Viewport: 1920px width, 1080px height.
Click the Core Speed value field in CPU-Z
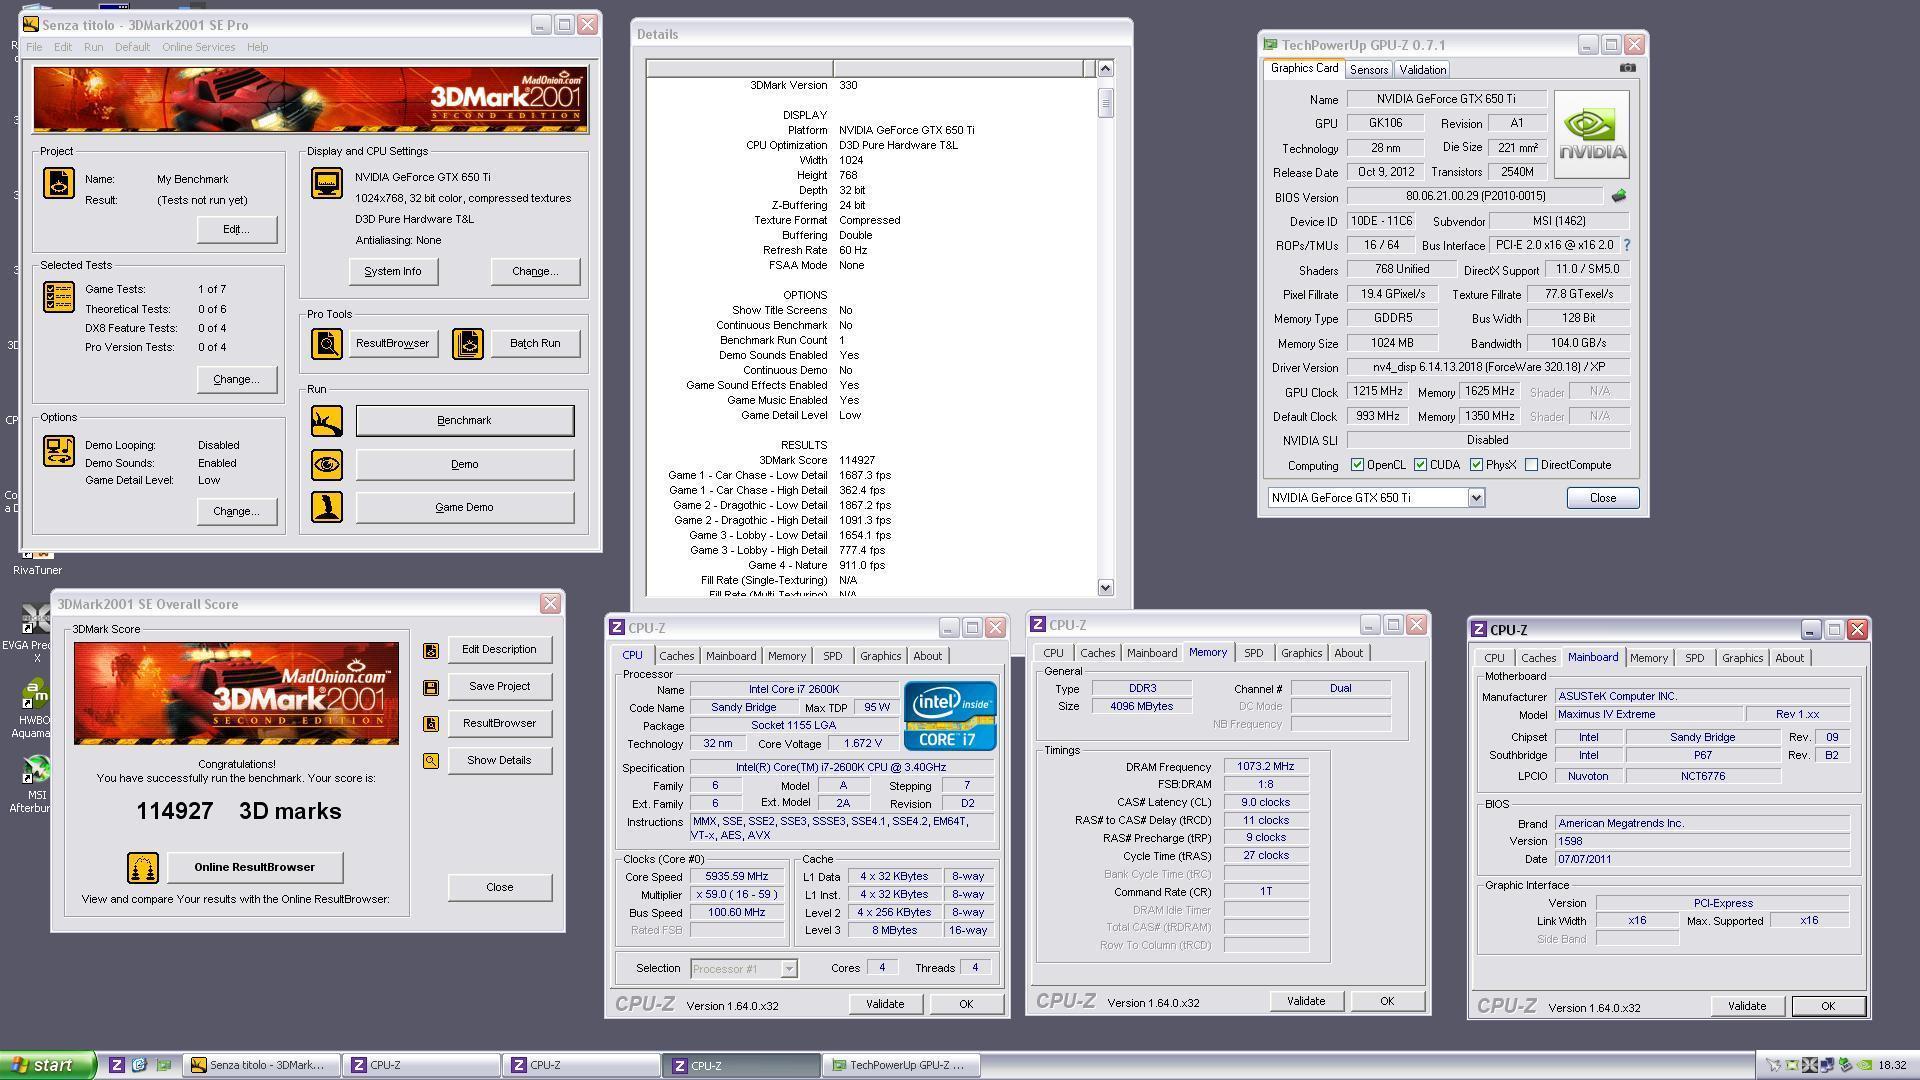737,877
